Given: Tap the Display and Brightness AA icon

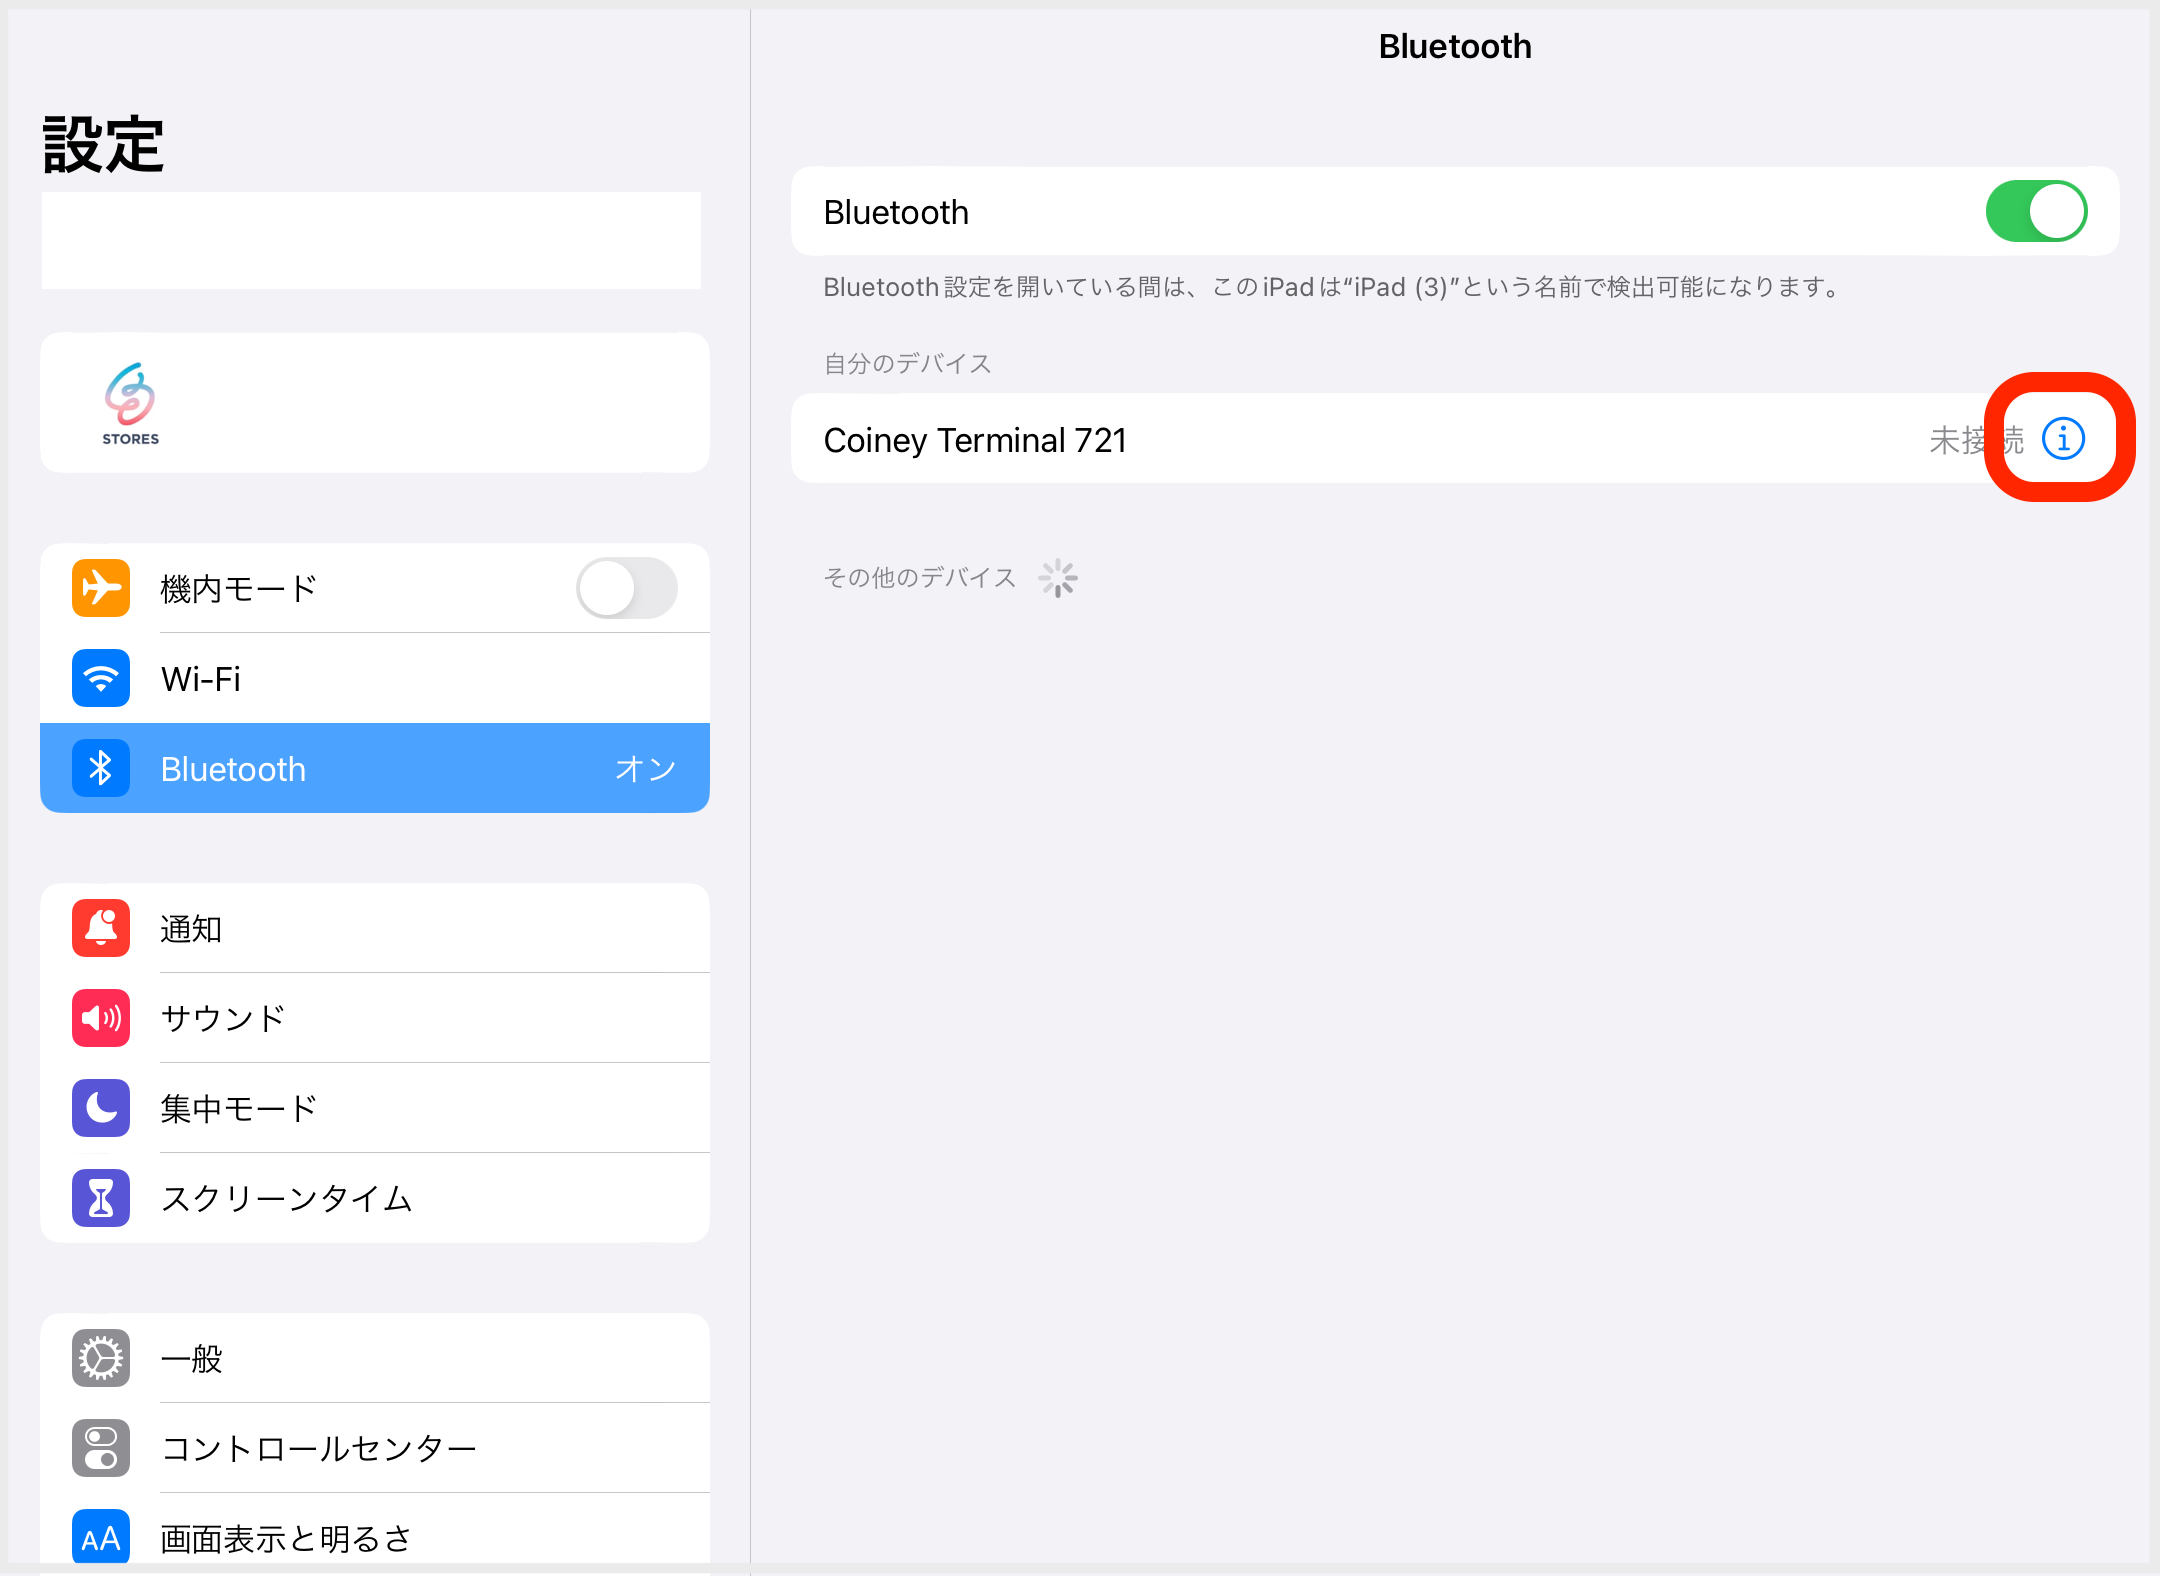Looking at the screenshot, I should click(101, 1537).
